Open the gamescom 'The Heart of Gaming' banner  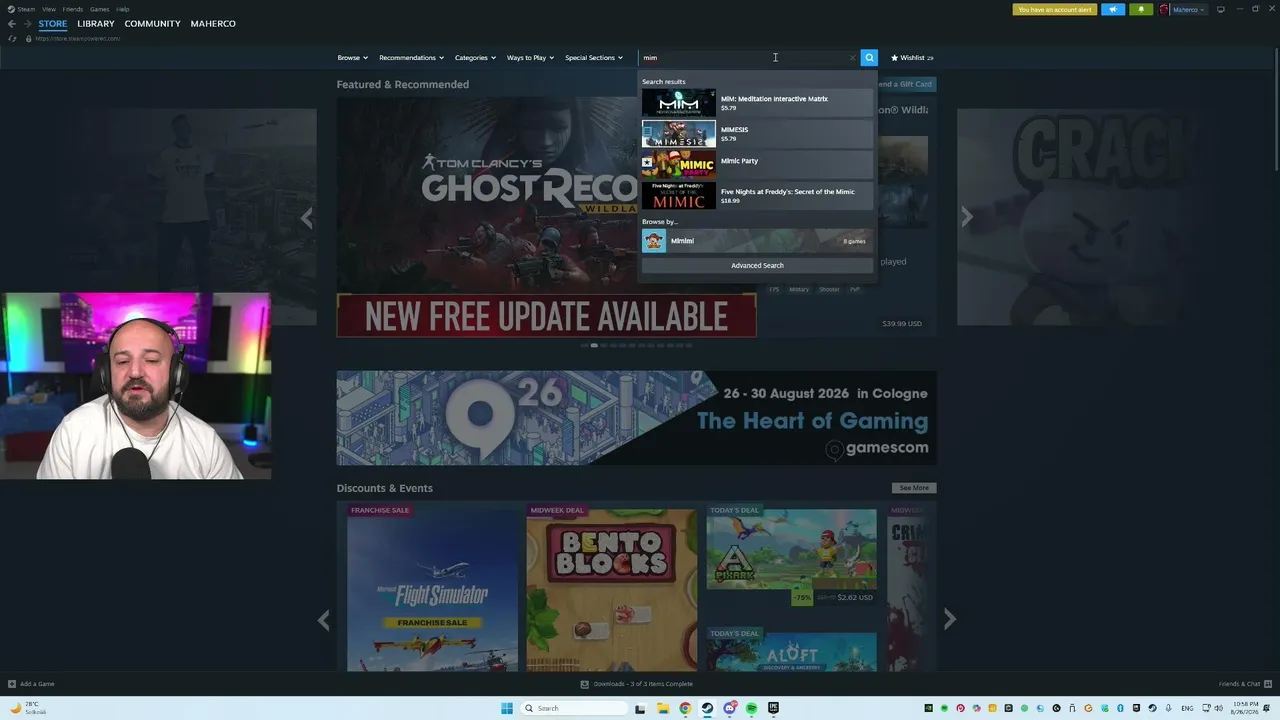pyautogui.click(x=636, y=418)
